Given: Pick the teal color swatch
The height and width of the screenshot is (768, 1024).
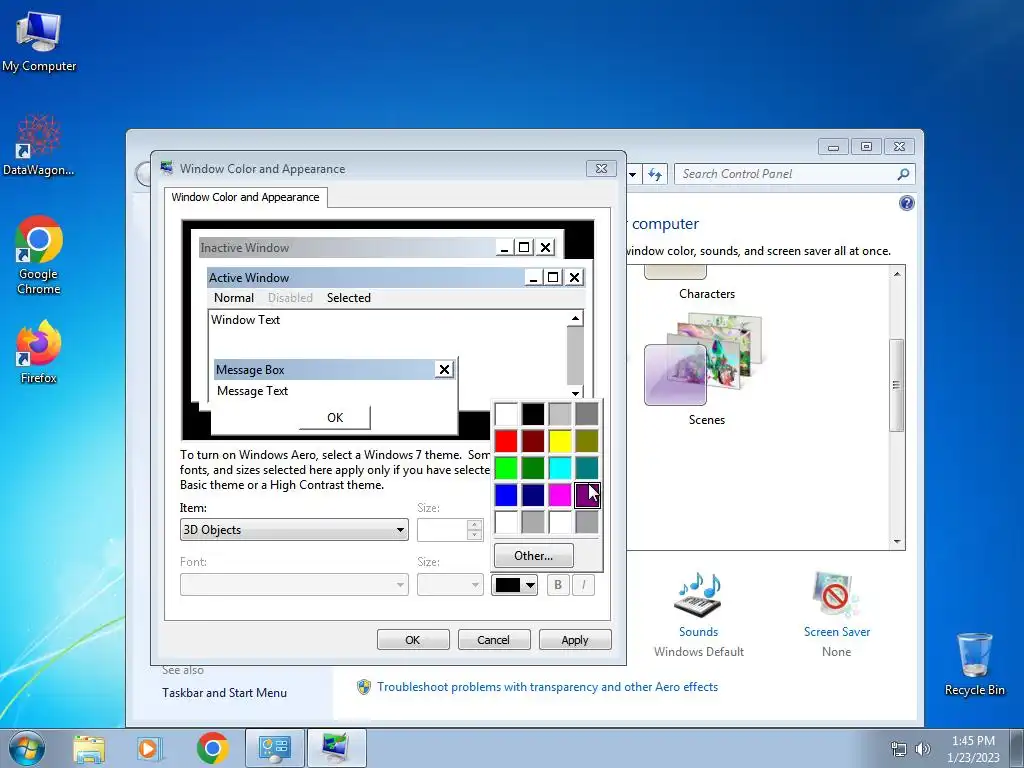Looking at the screenshot, I should (586, 468).
